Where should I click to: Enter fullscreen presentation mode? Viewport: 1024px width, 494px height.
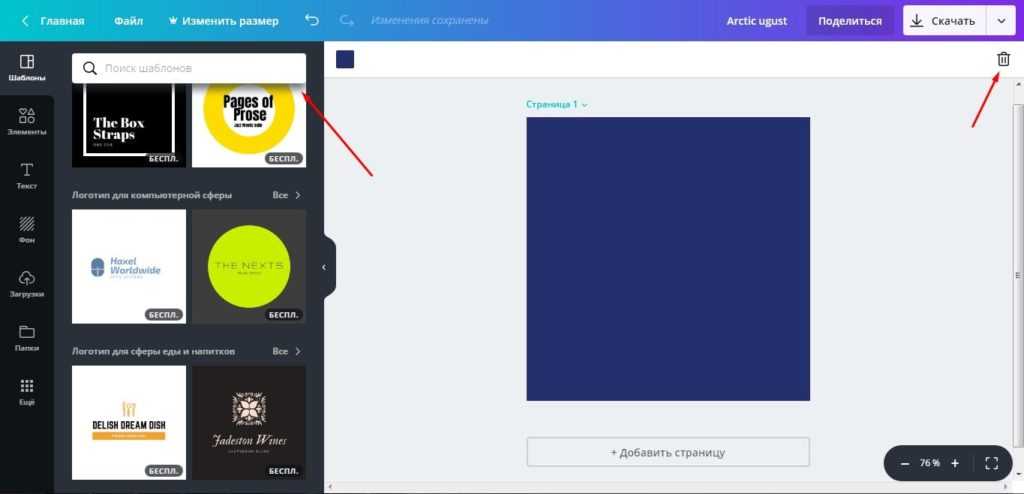pyautogui.click(x=991, y=463)
